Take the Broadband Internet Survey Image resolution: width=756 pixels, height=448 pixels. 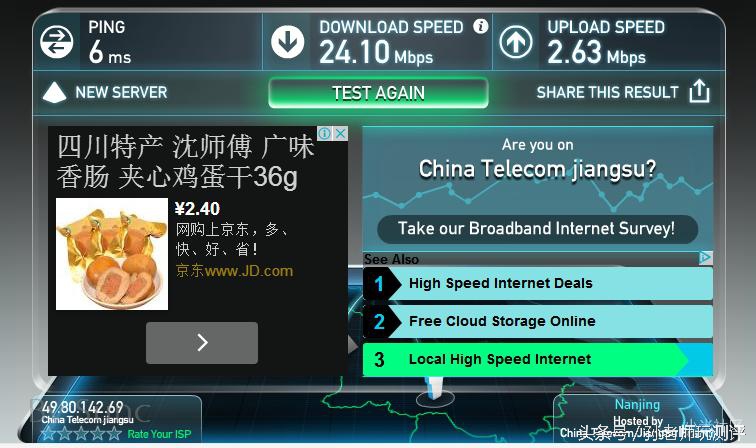tap(537, 229)
